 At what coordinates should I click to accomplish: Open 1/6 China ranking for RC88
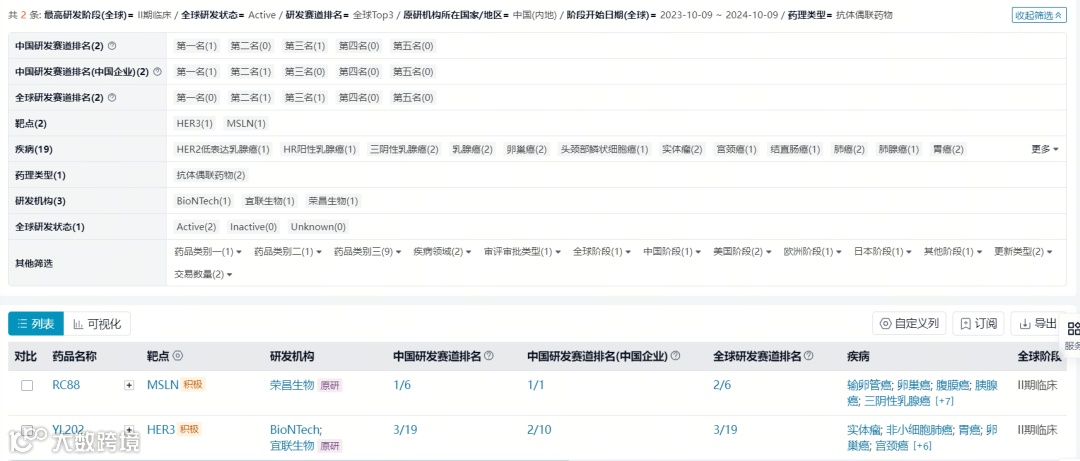pyautogui.click(x=402, y=385)
